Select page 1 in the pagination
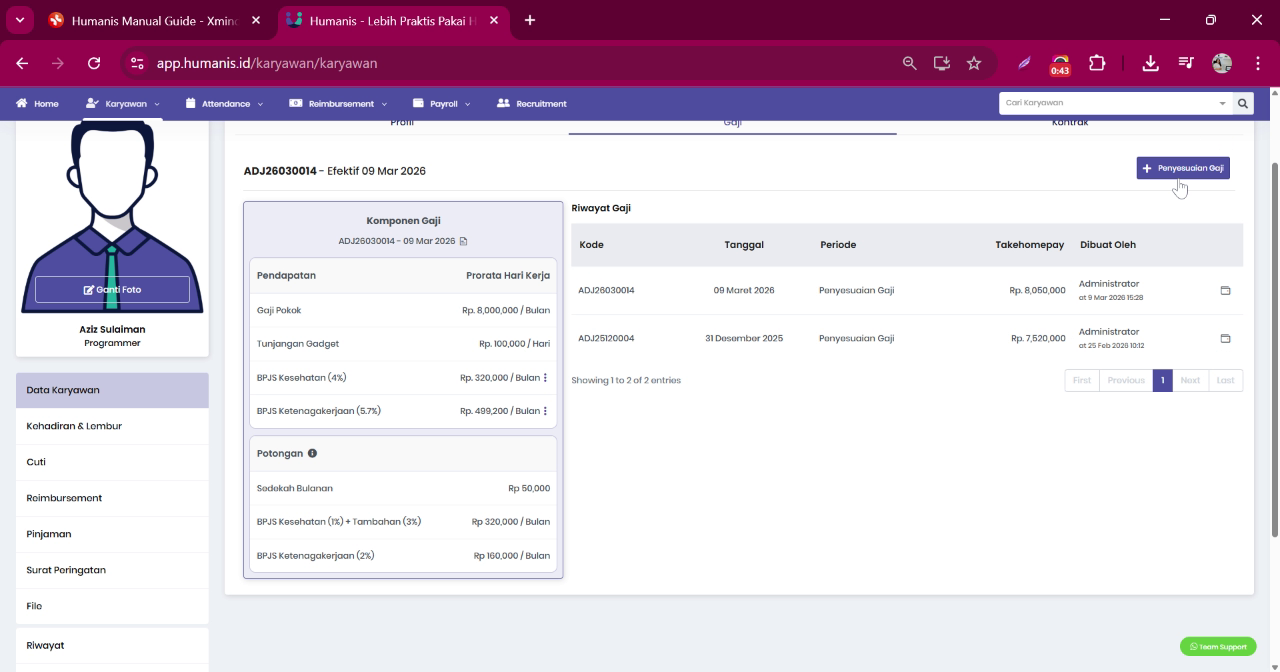This screenshot has height=672, width=1280. click(x=1162, y=380)
